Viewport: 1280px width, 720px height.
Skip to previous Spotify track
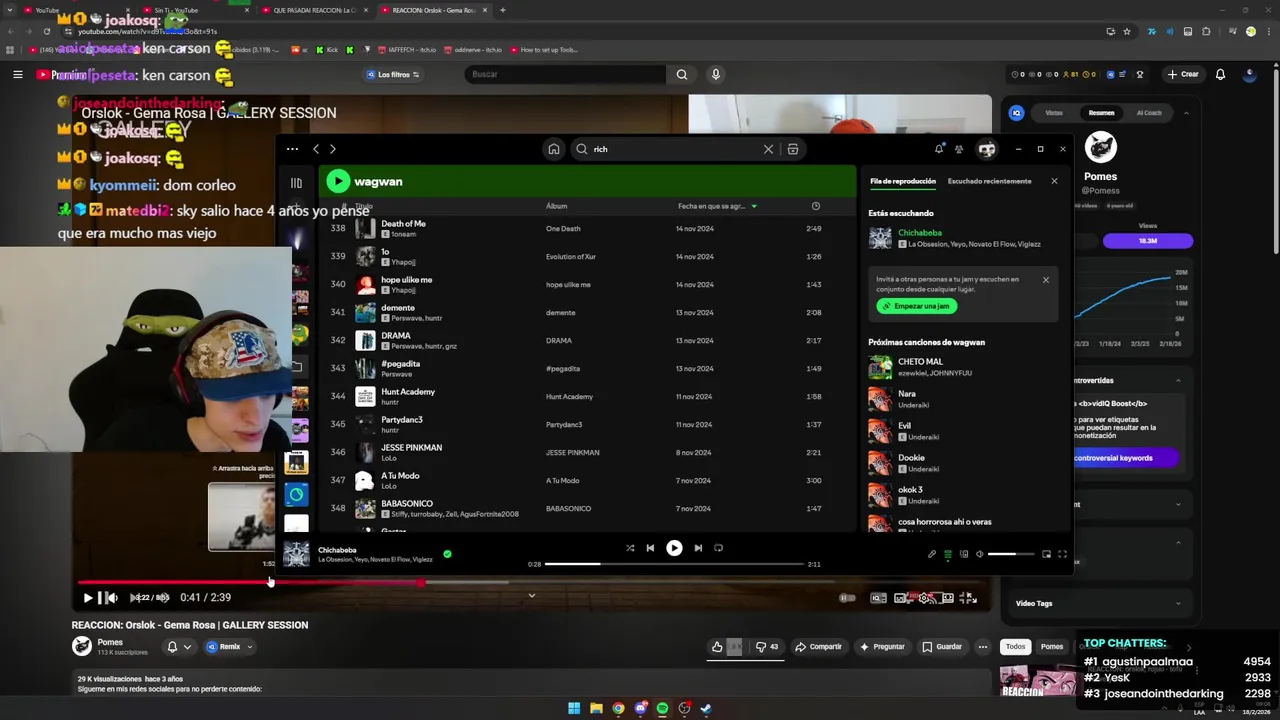[x=650, y=548]
